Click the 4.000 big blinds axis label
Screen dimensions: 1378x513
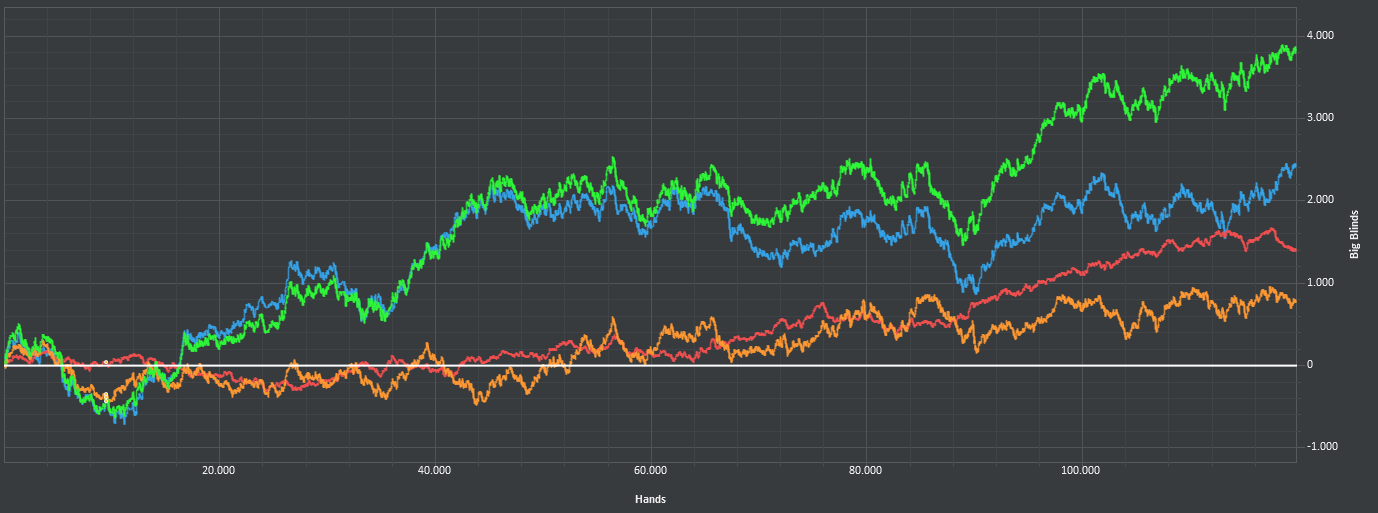[1320, 36]
